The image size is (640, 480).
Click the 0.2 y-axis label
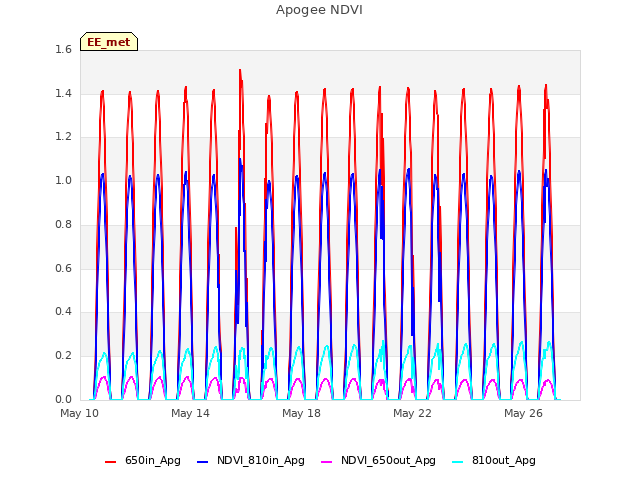tap(63, 356)
